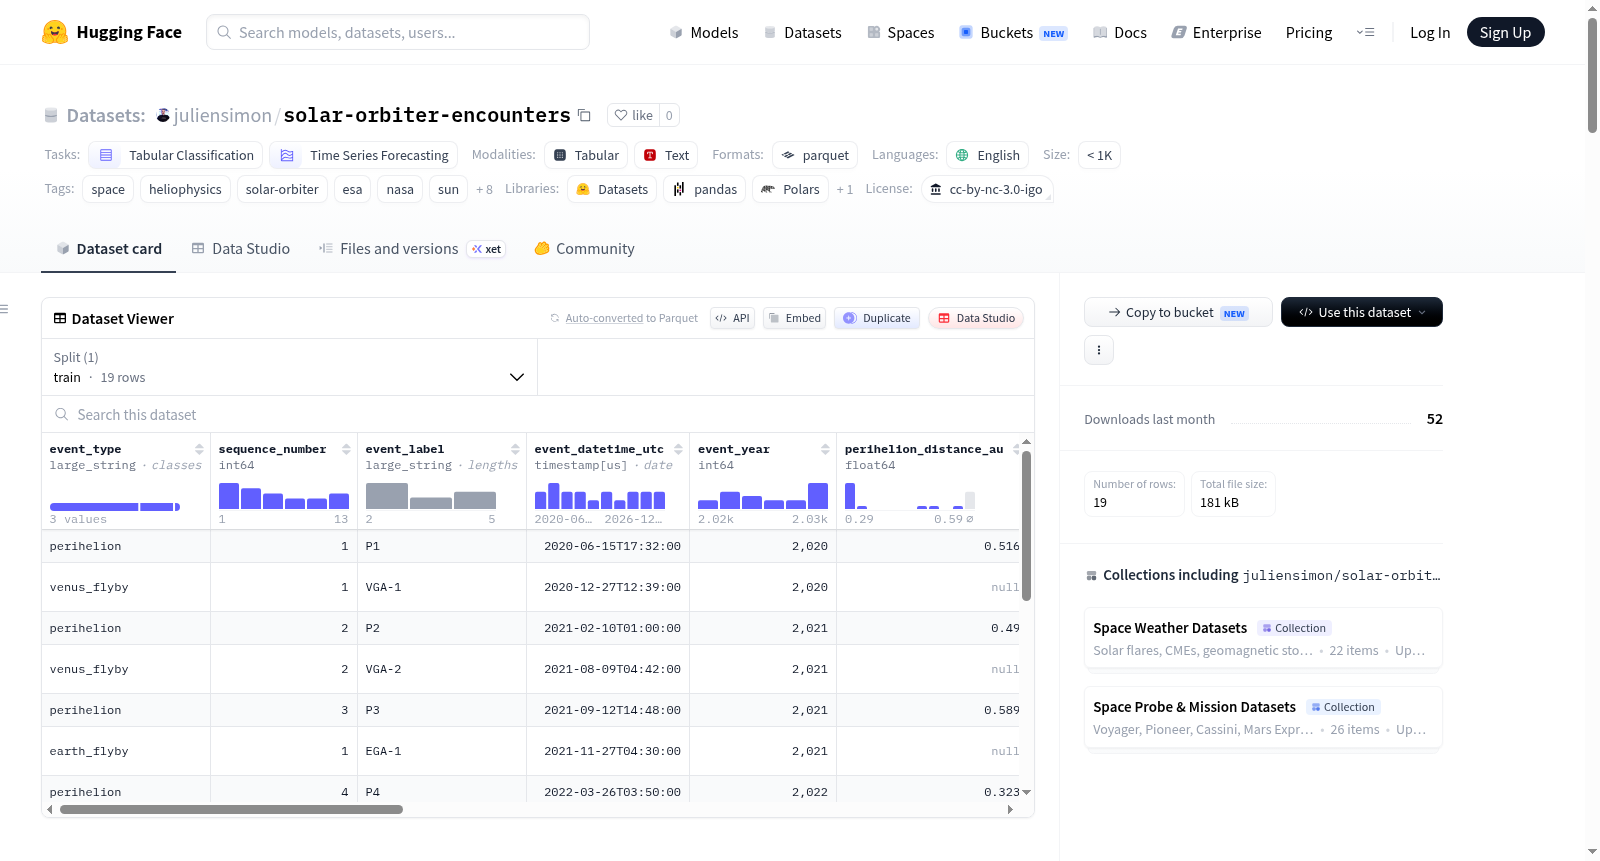Show the +8 more tags
The width and height of the screenshot is (1600, 861).
484,189
